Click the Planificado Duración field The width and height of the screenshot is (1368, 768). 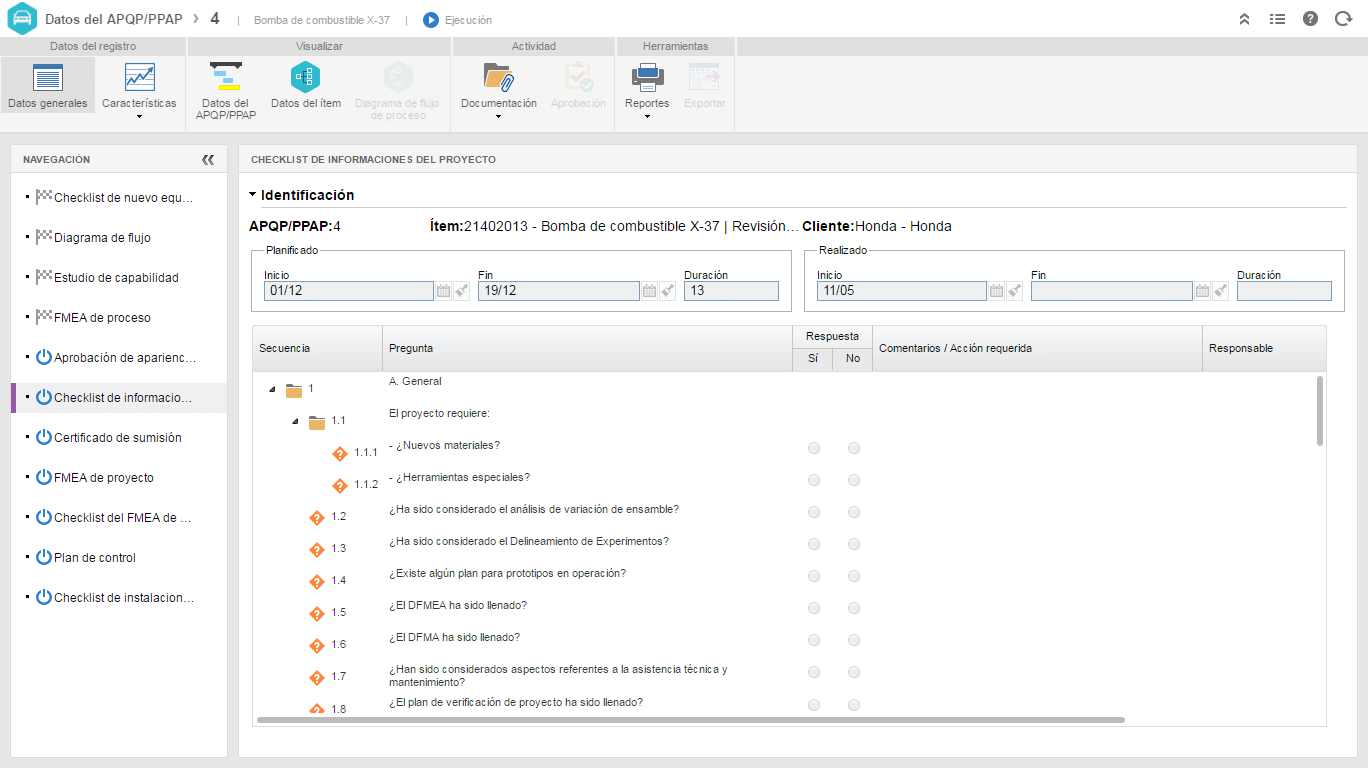point(731,291)
